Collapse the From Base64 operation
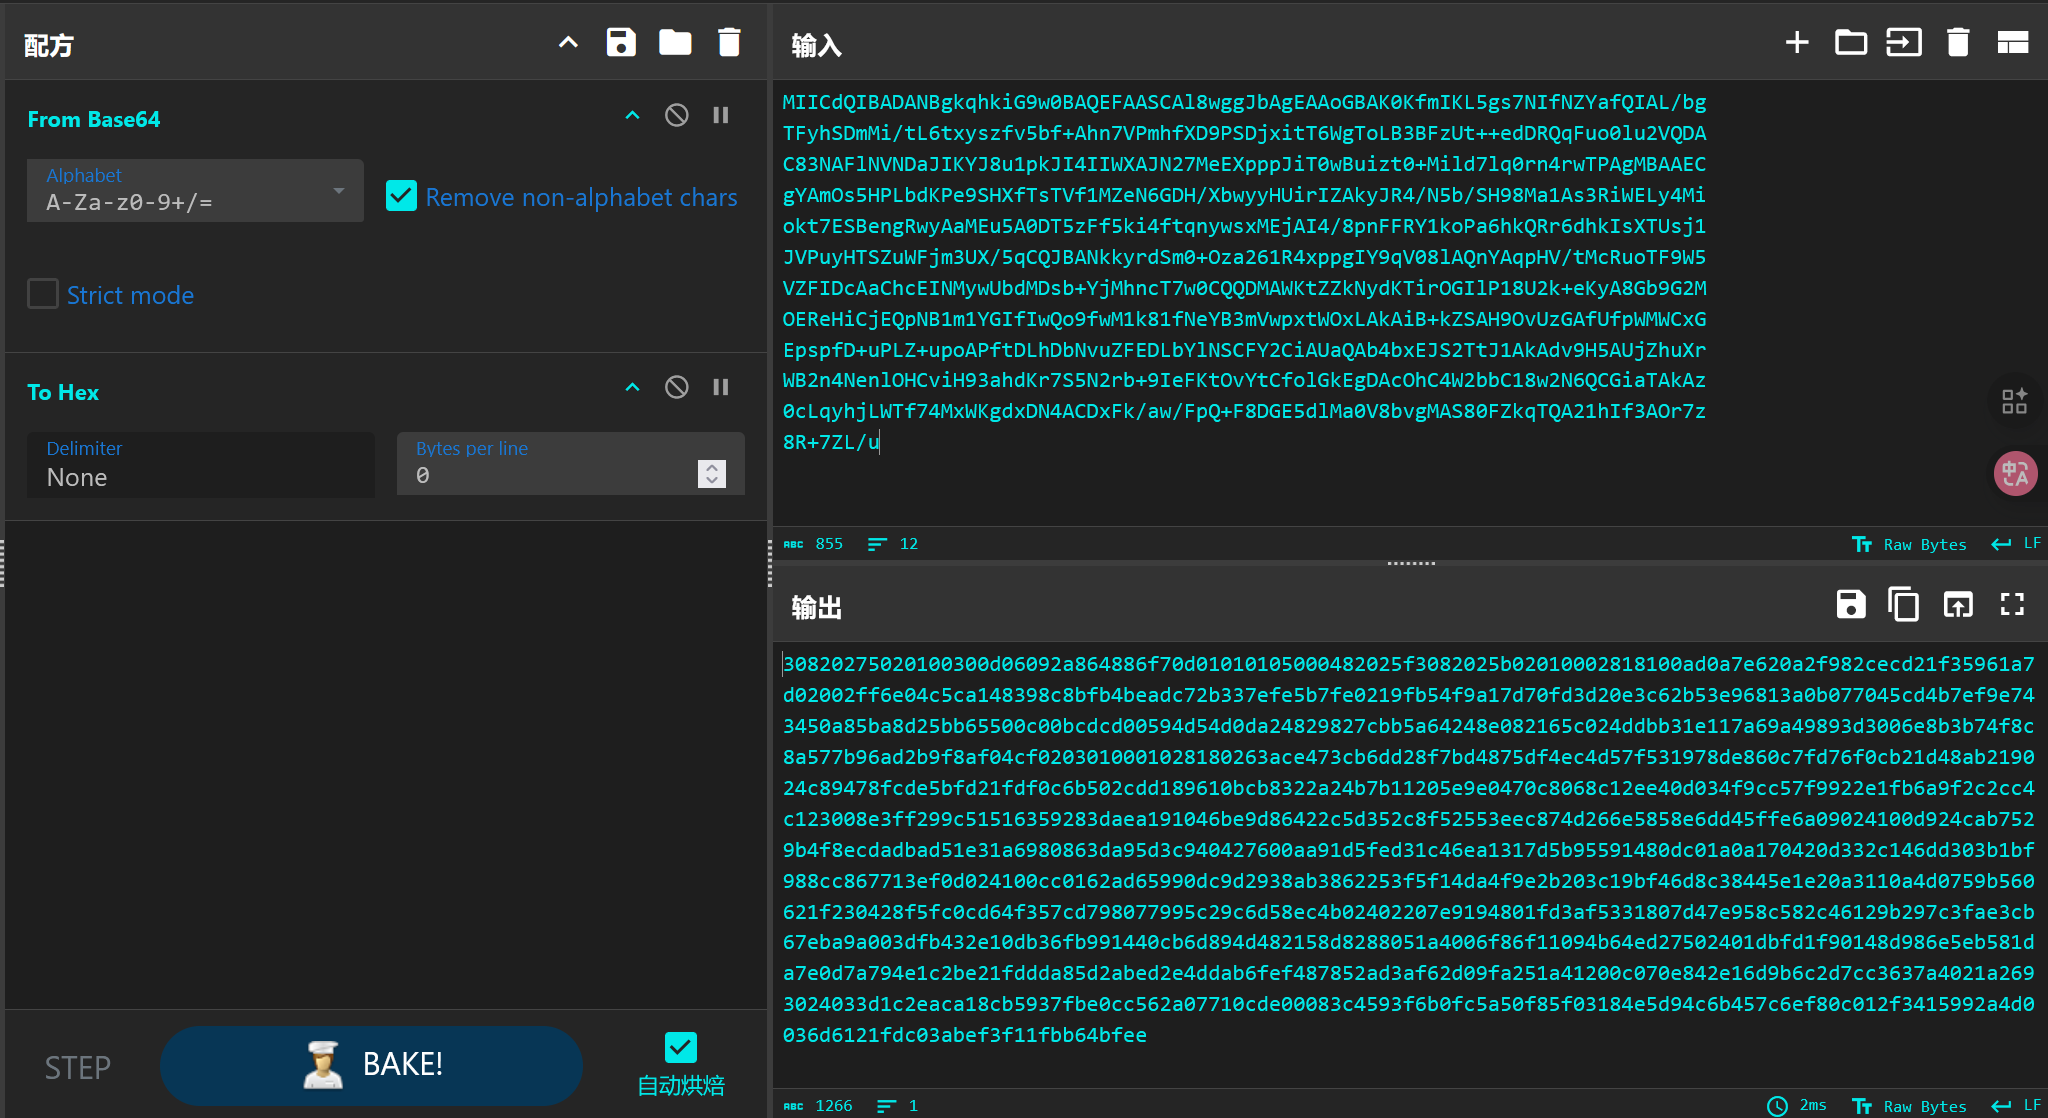Viewport: 2048px width, 1118px height. point(632,116)
